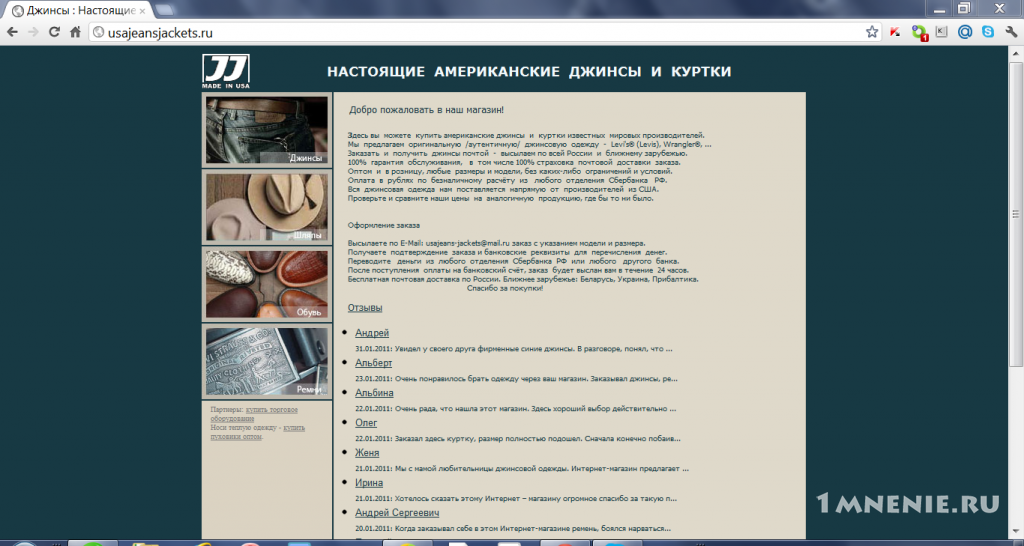Bookmark page with the star icon
This screenshot has width=1024, height=546.
click(872, 32)
